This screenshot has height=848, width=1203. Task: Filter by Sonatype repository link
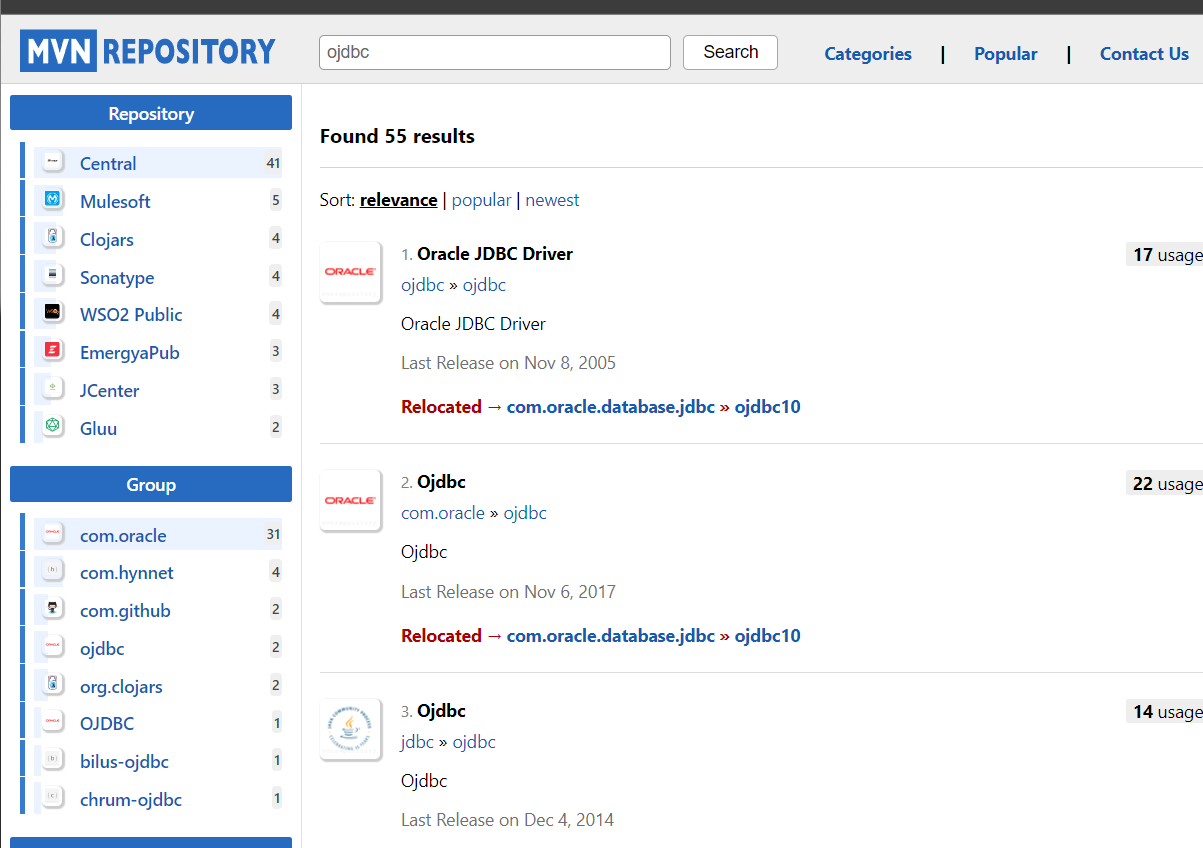coord(117,277)
